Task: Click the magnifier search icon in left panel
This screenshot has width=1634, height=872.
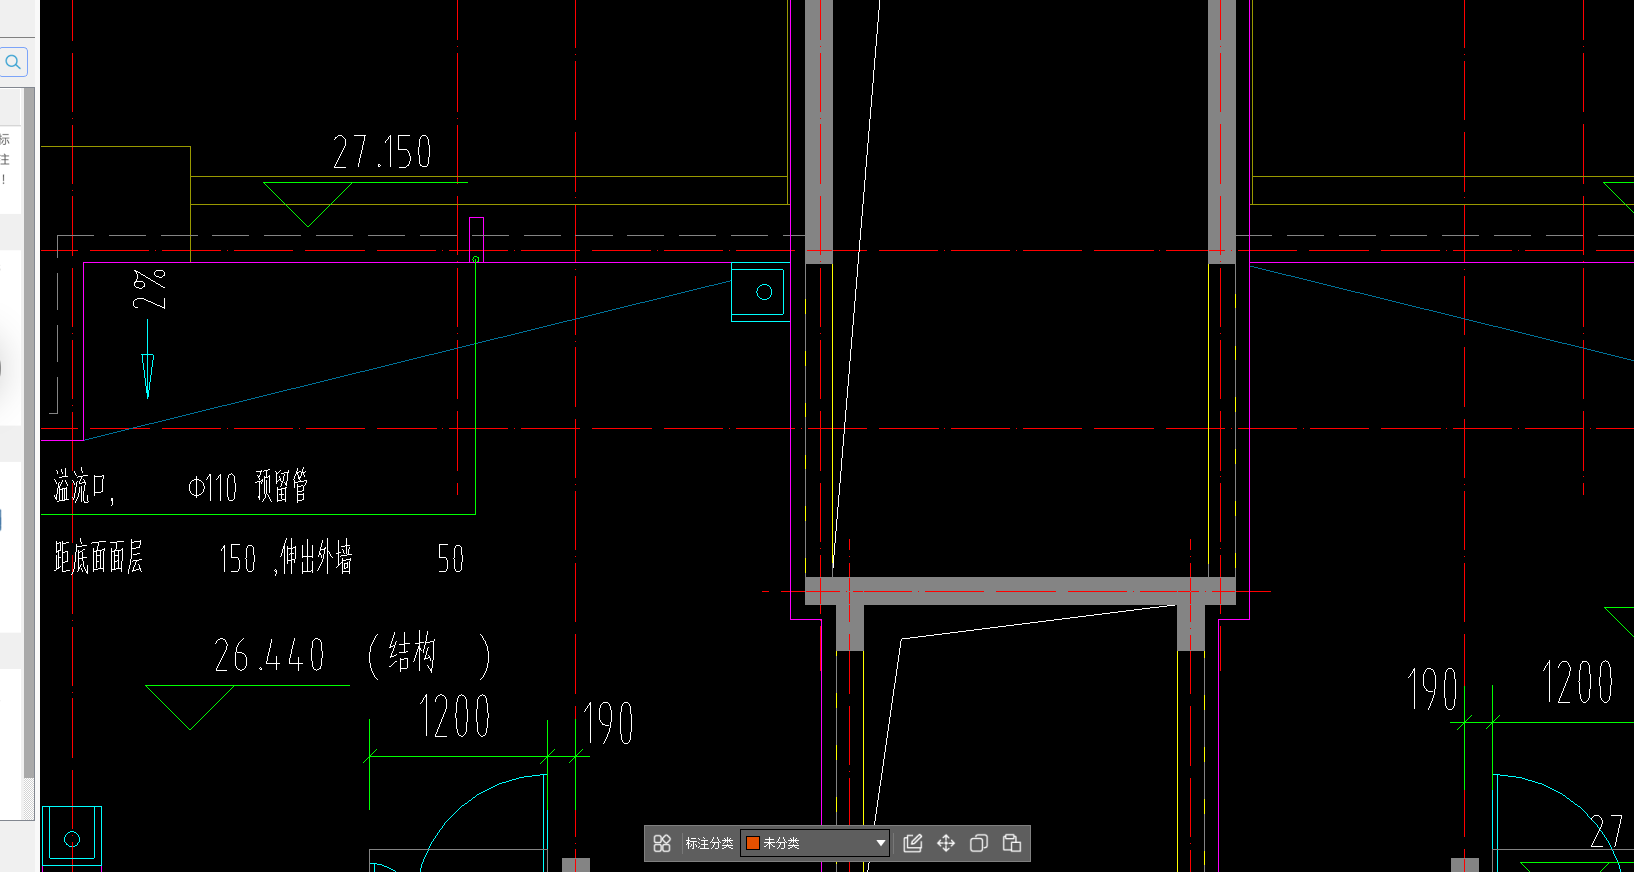Action: point(13,62)
